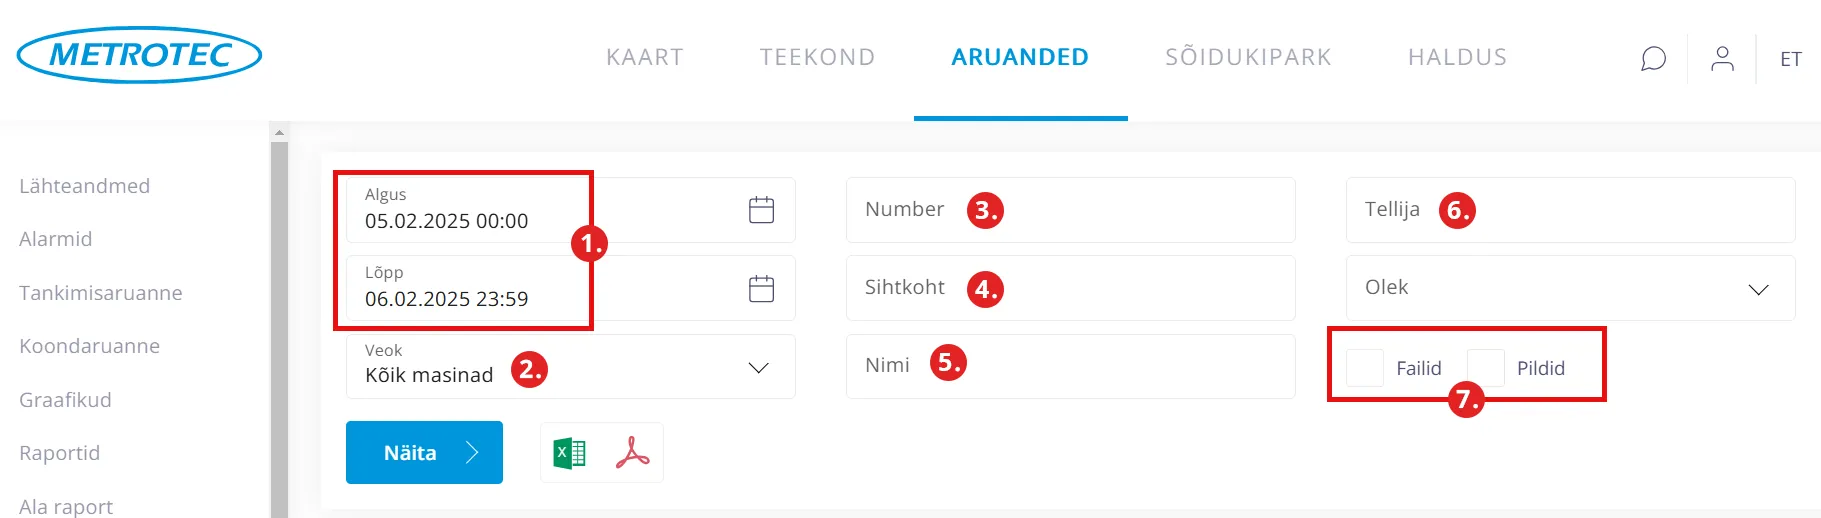Export report as PDF
The image size is (1821, 518).
[632, 453]
